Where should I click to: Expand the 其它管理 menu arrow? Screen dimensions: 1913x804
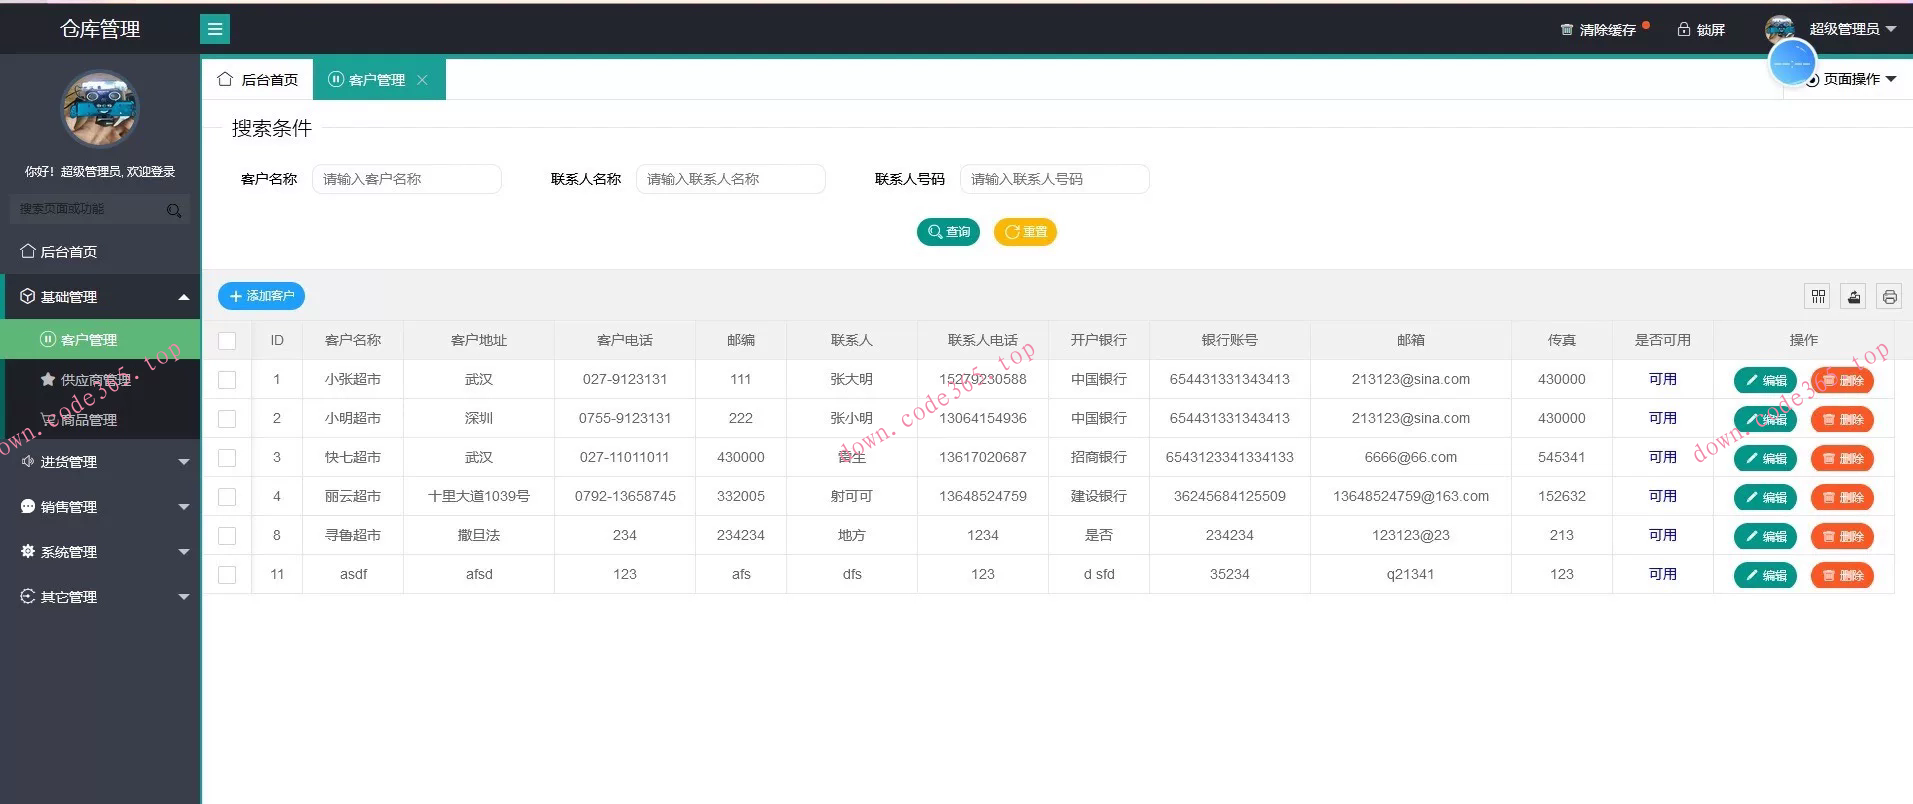pyautogui.click(x=184, y=597)
